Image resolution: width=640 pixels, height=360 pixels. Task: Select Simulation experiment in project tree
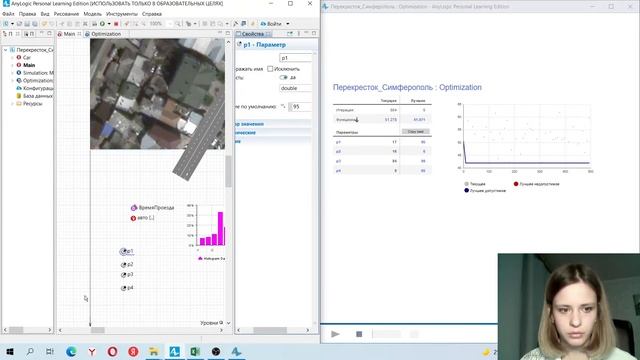[x=35, y=73]
